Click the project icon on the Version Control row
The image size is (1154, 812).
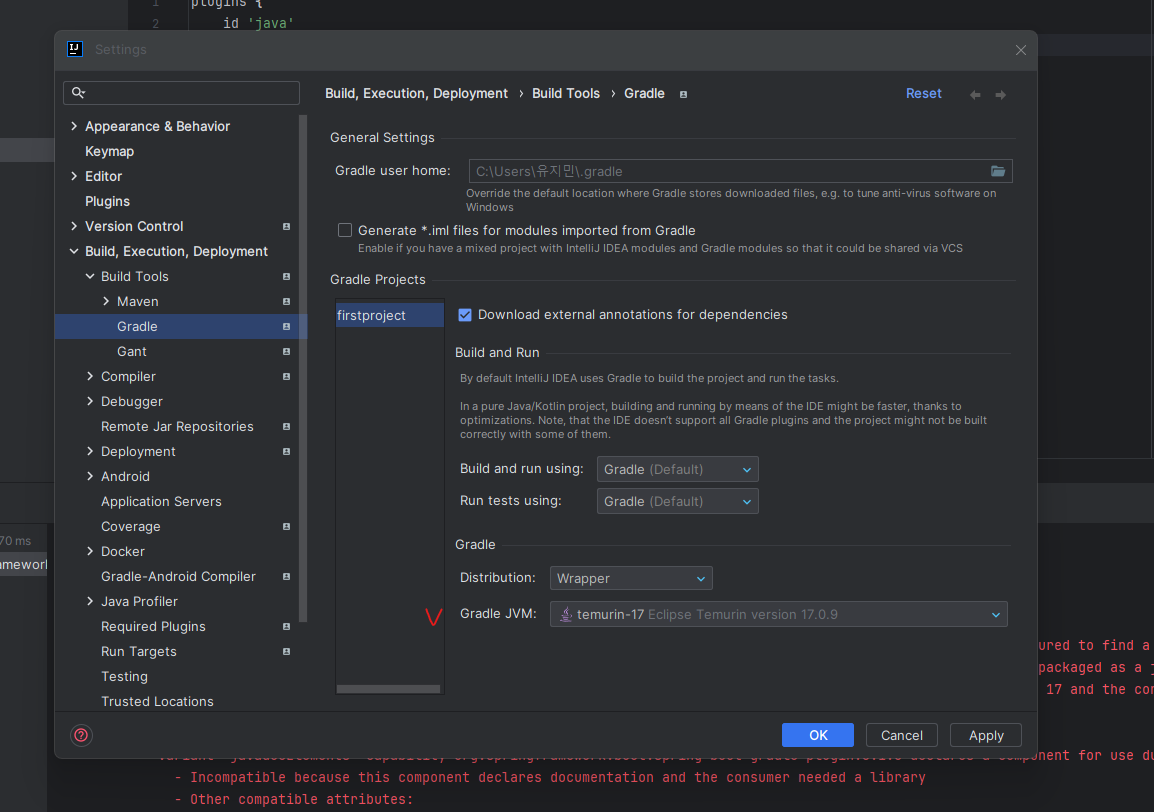point(286,227)
